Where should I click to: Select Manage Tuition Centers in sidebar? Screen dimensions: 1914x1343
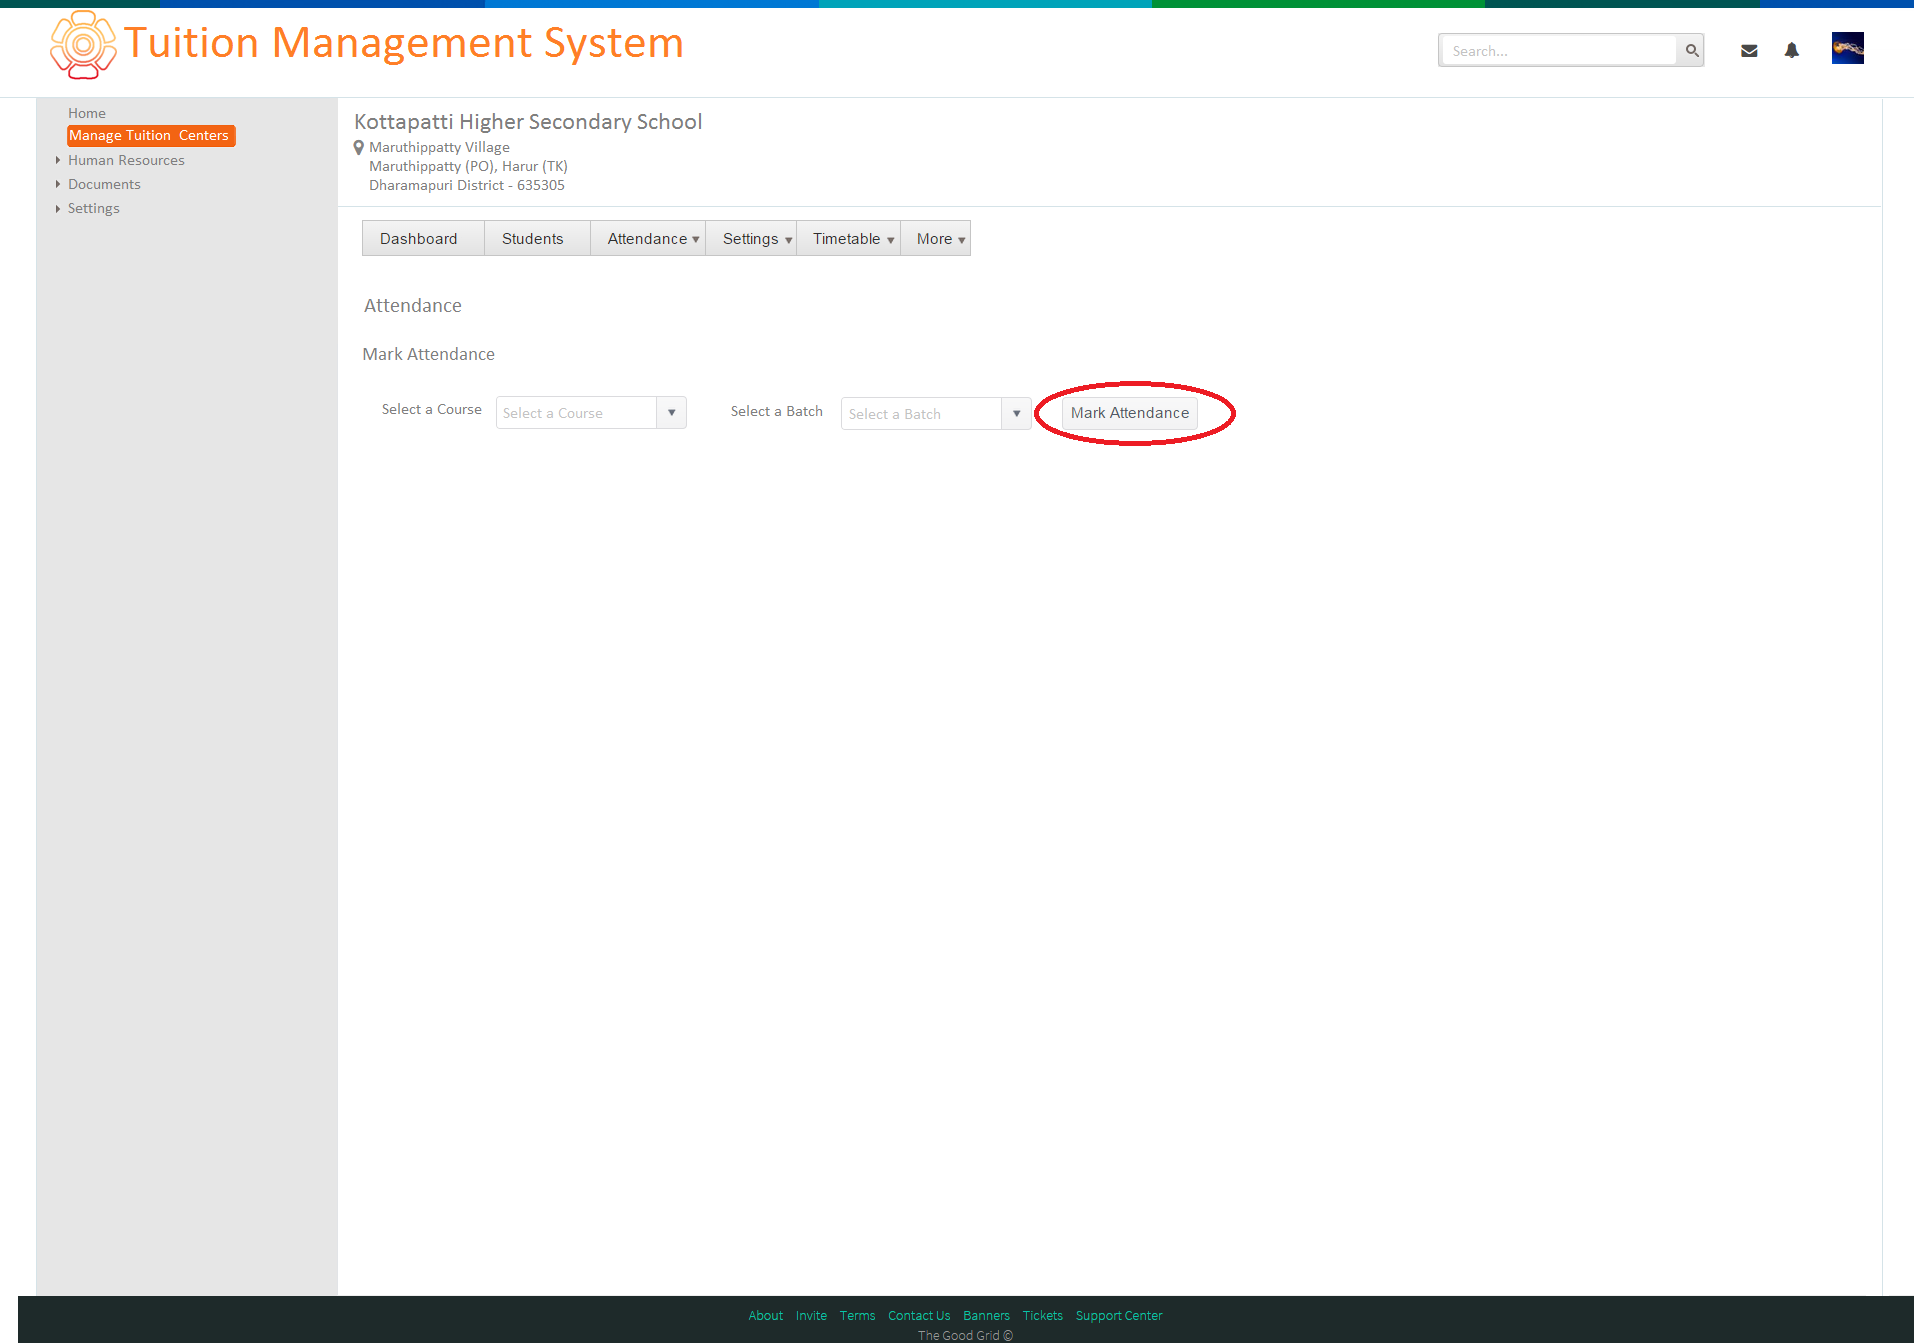click(150, 135)
